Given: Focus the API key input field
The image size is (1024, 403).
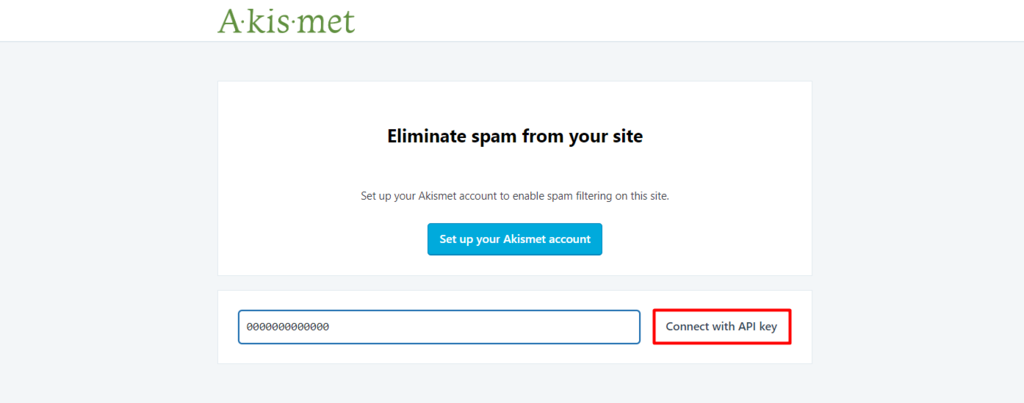Looking at the screenshot, I should (x=438, y=327).
